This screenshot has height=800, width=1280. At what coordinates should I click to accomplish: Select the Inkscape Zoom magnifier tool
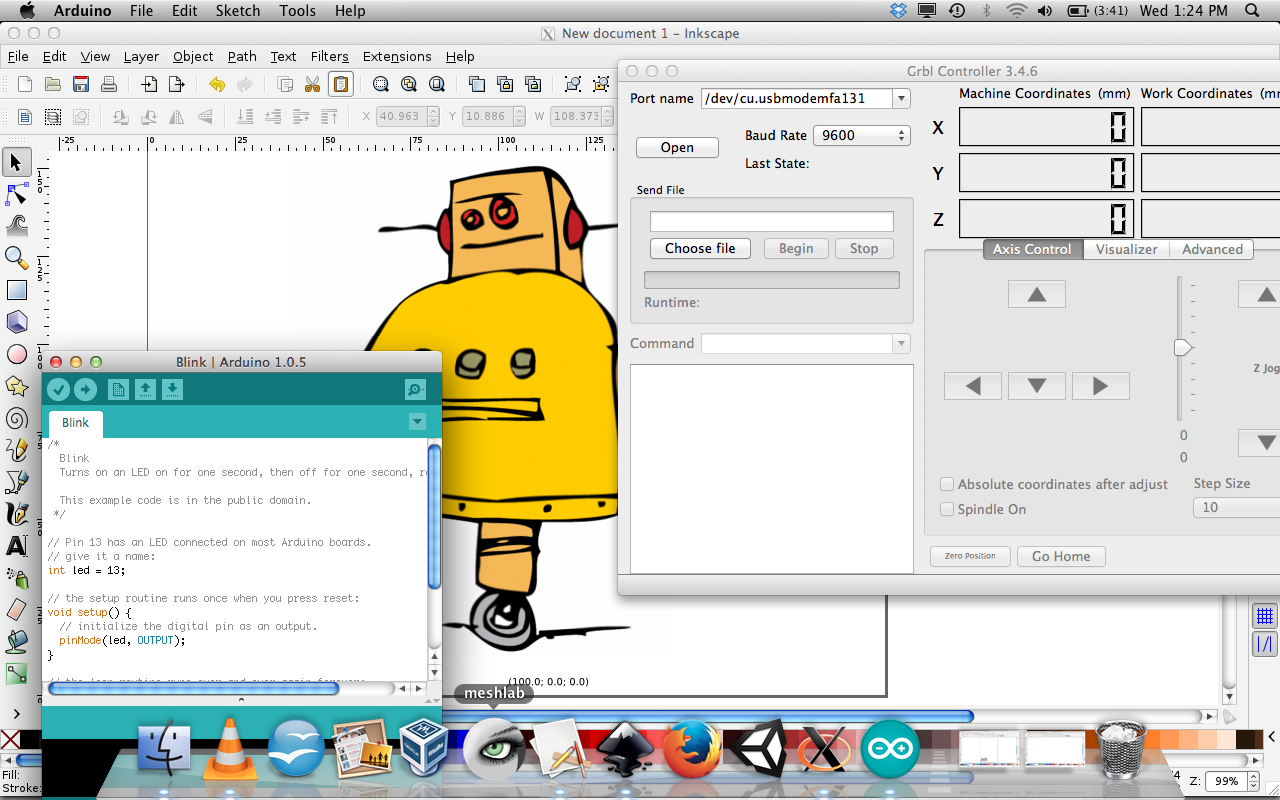pos(17,258)
